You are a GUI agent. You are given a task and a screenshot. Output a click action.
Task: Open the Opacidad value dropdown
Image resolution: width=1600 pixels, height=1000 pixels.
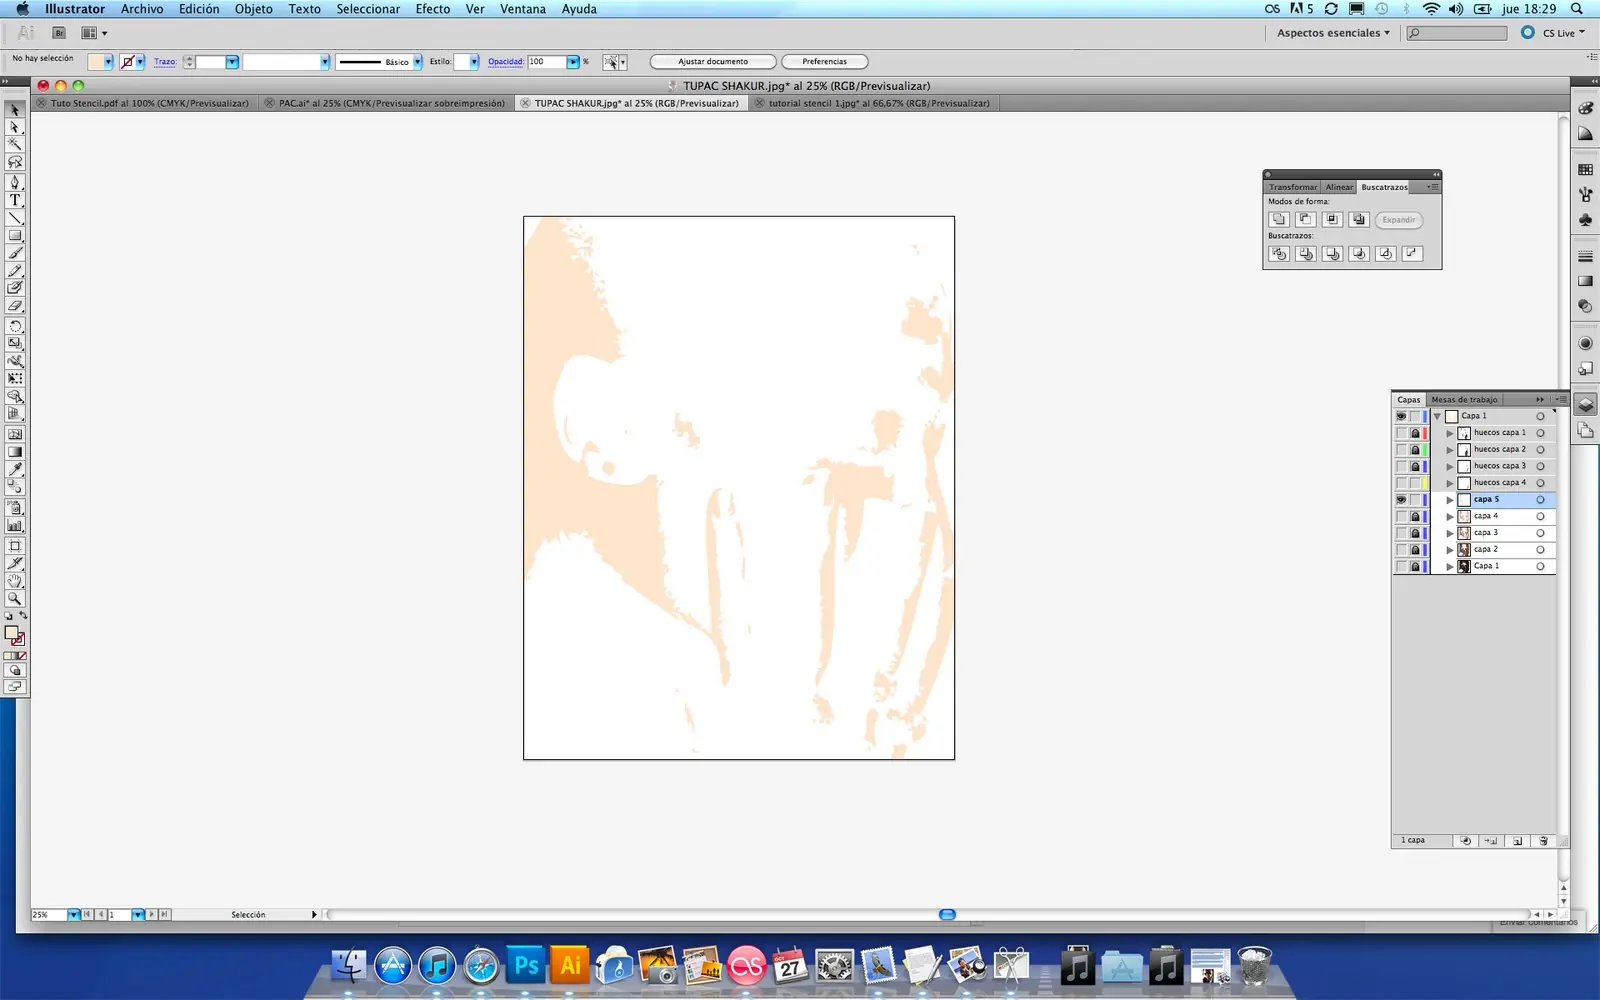click(x=573, y=62)
